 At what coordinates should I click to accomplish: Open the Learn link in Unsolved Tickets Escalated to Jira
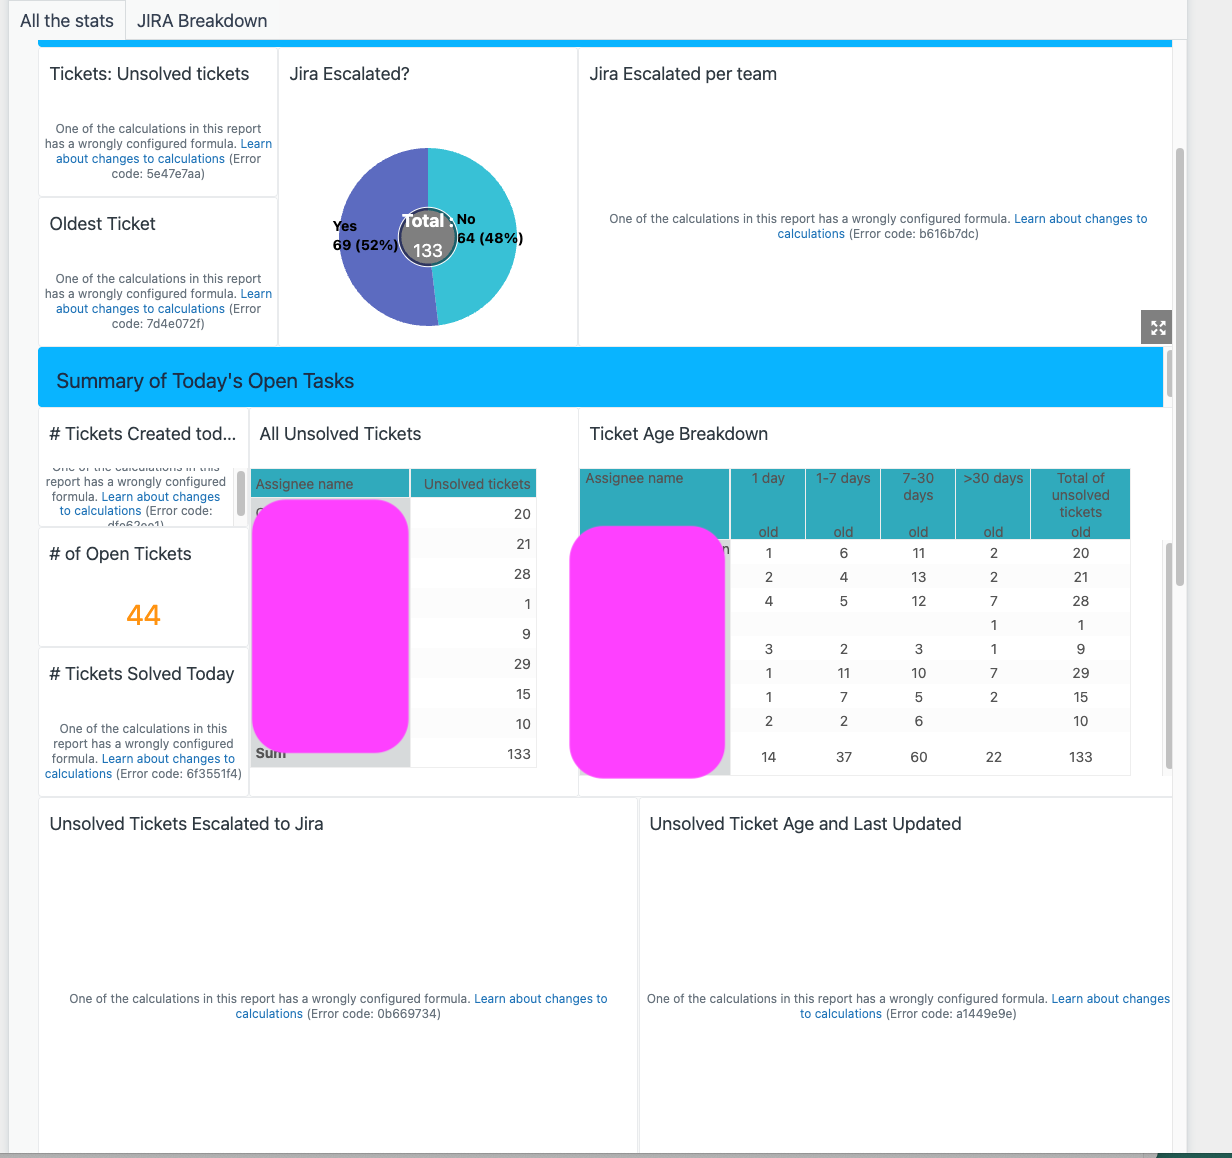click(540, 998)
